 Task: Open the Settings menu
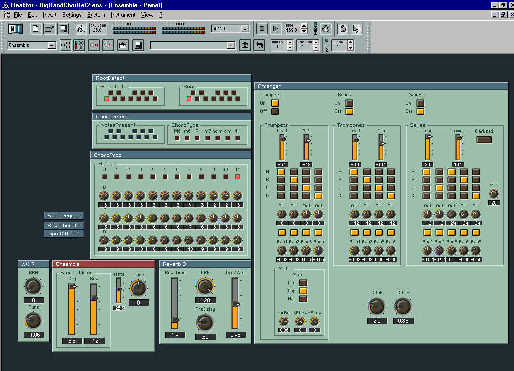(x=72, y=15)
